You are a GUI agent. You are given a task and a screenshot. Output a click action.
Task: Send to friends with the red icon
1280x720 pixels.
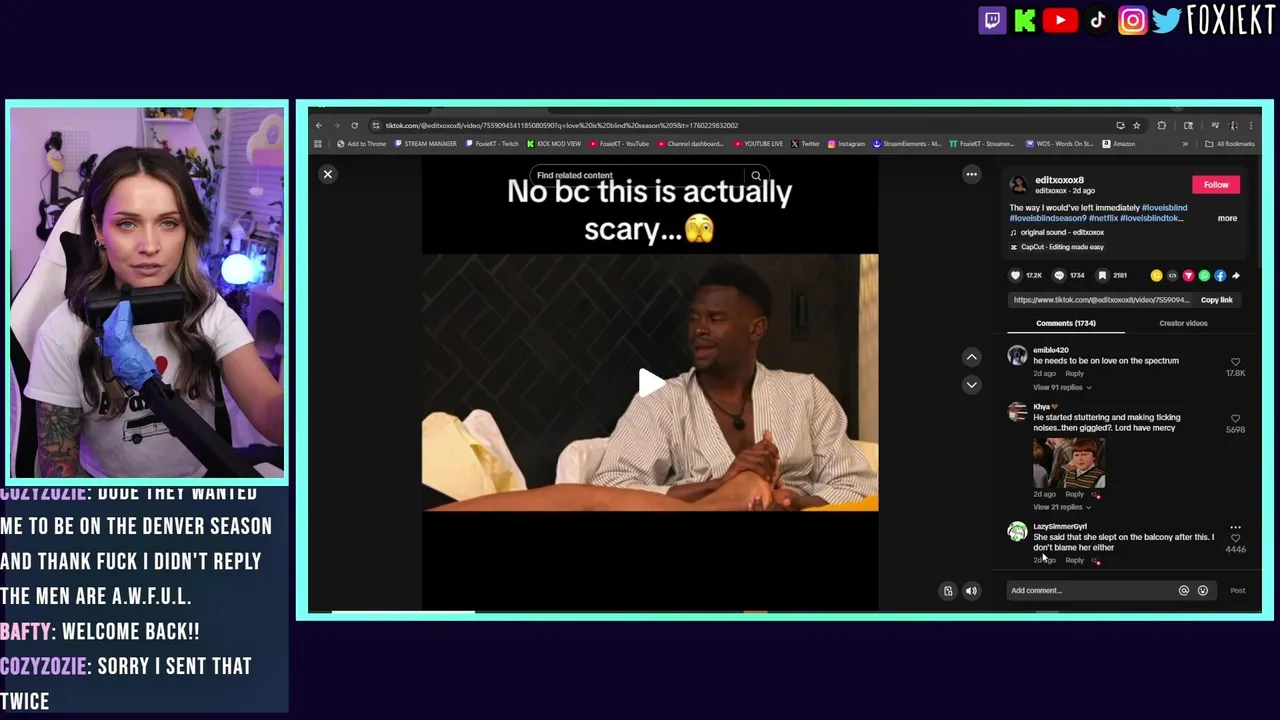(1188, 275)
